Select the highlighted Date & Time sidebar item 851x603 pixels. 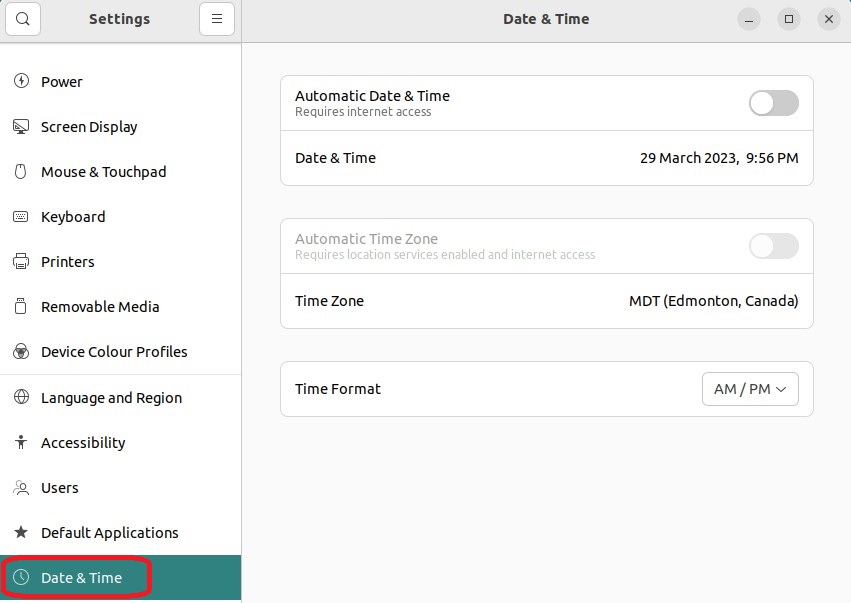click(x=81, y=578)
